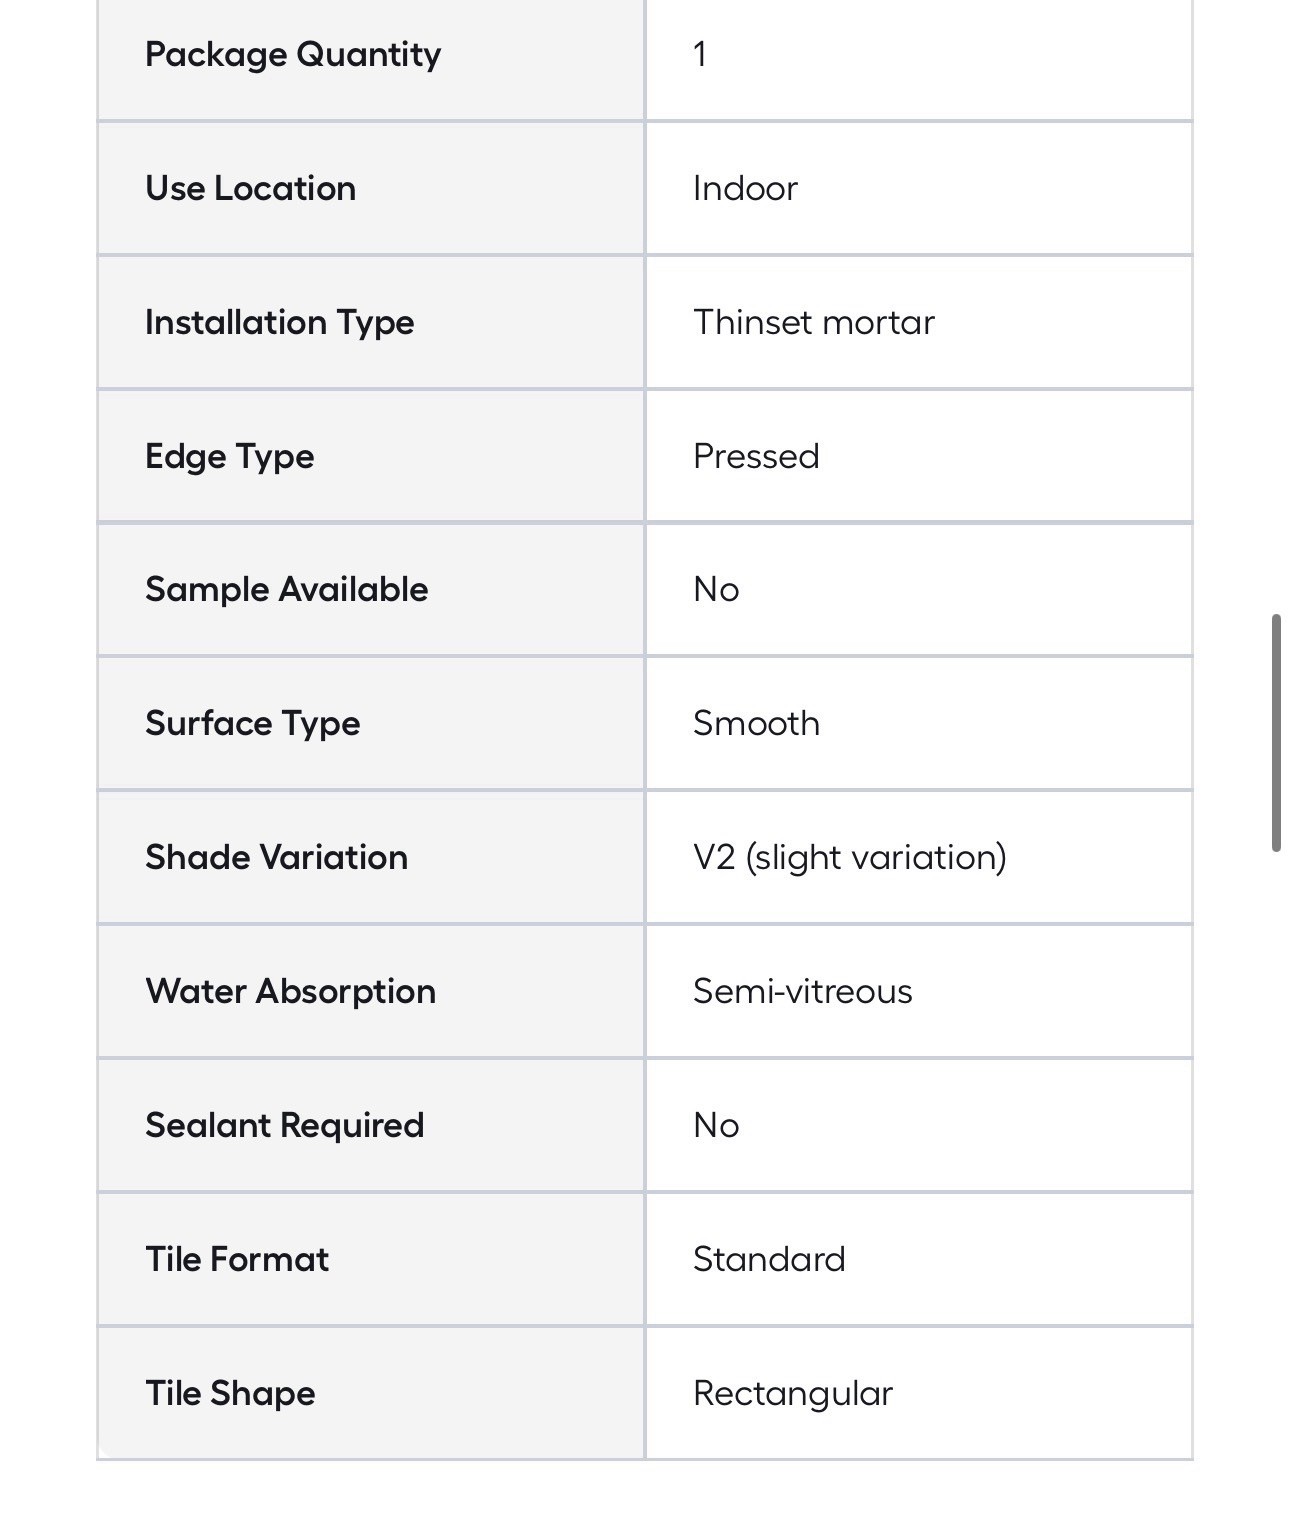Click the Edge Type label

tap(230, 457)
